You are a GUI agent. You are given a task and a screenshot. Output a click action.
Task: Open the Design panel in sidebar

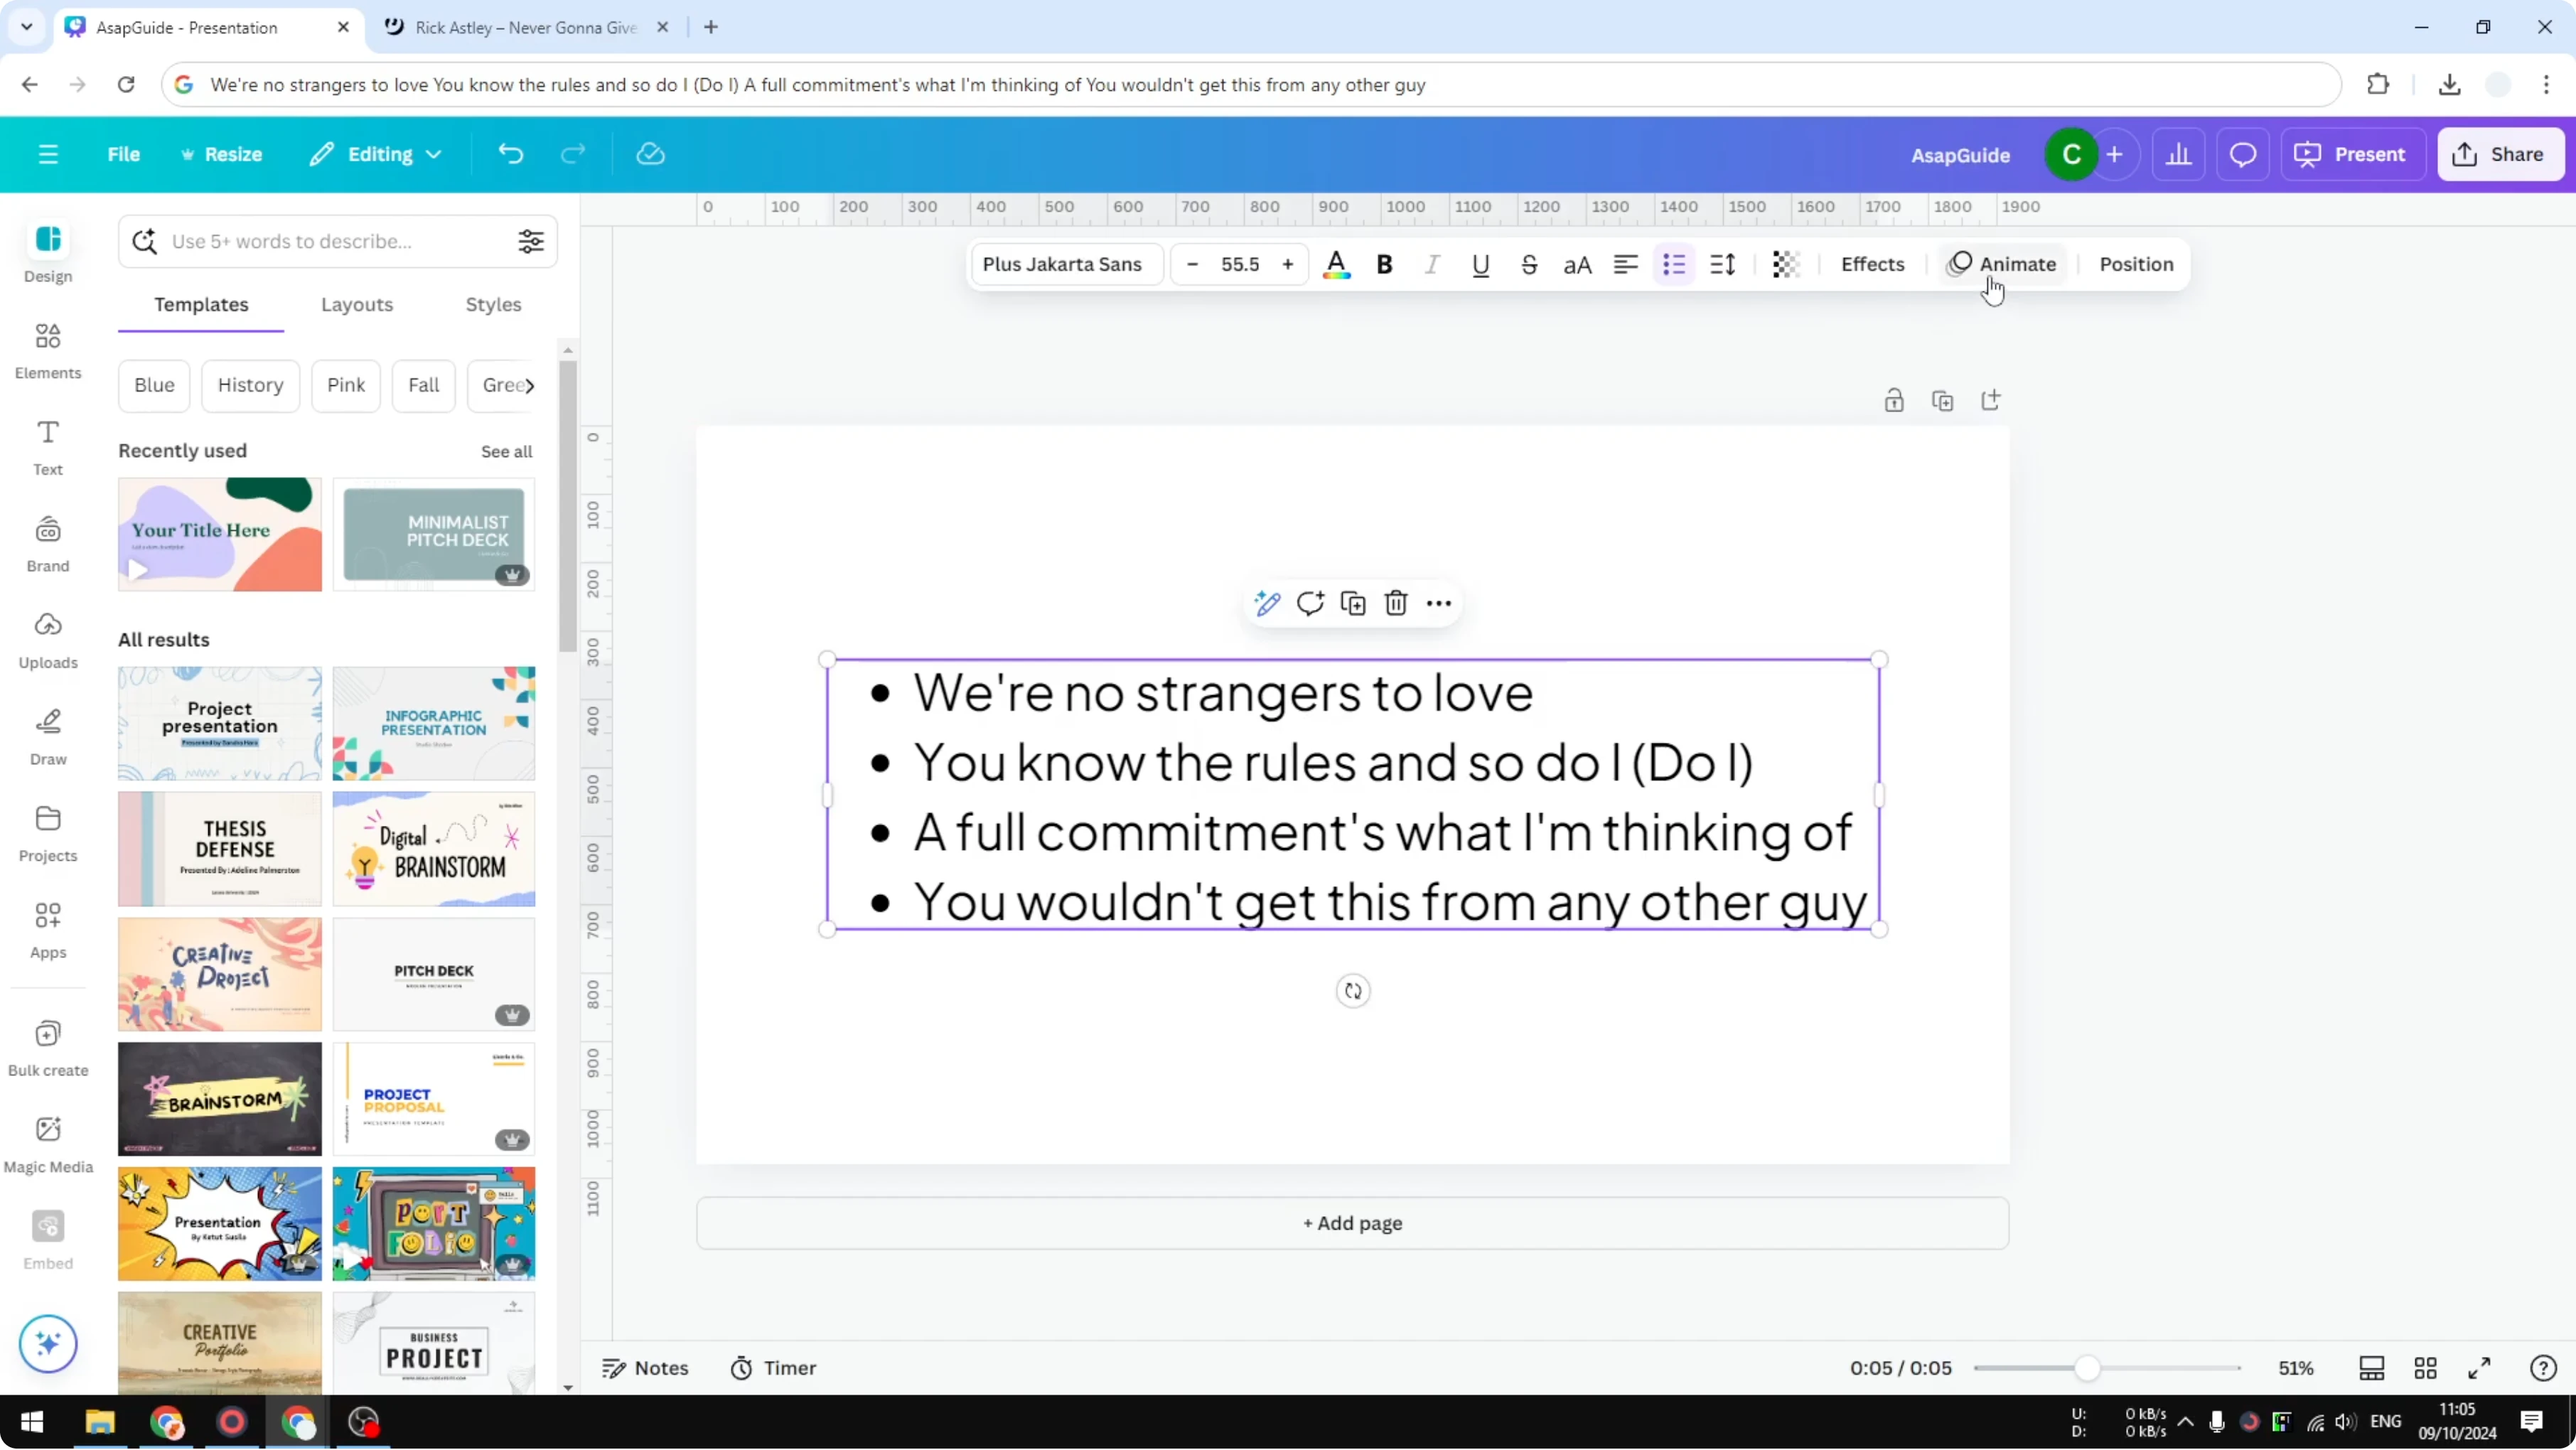click(x=48, y=253)
